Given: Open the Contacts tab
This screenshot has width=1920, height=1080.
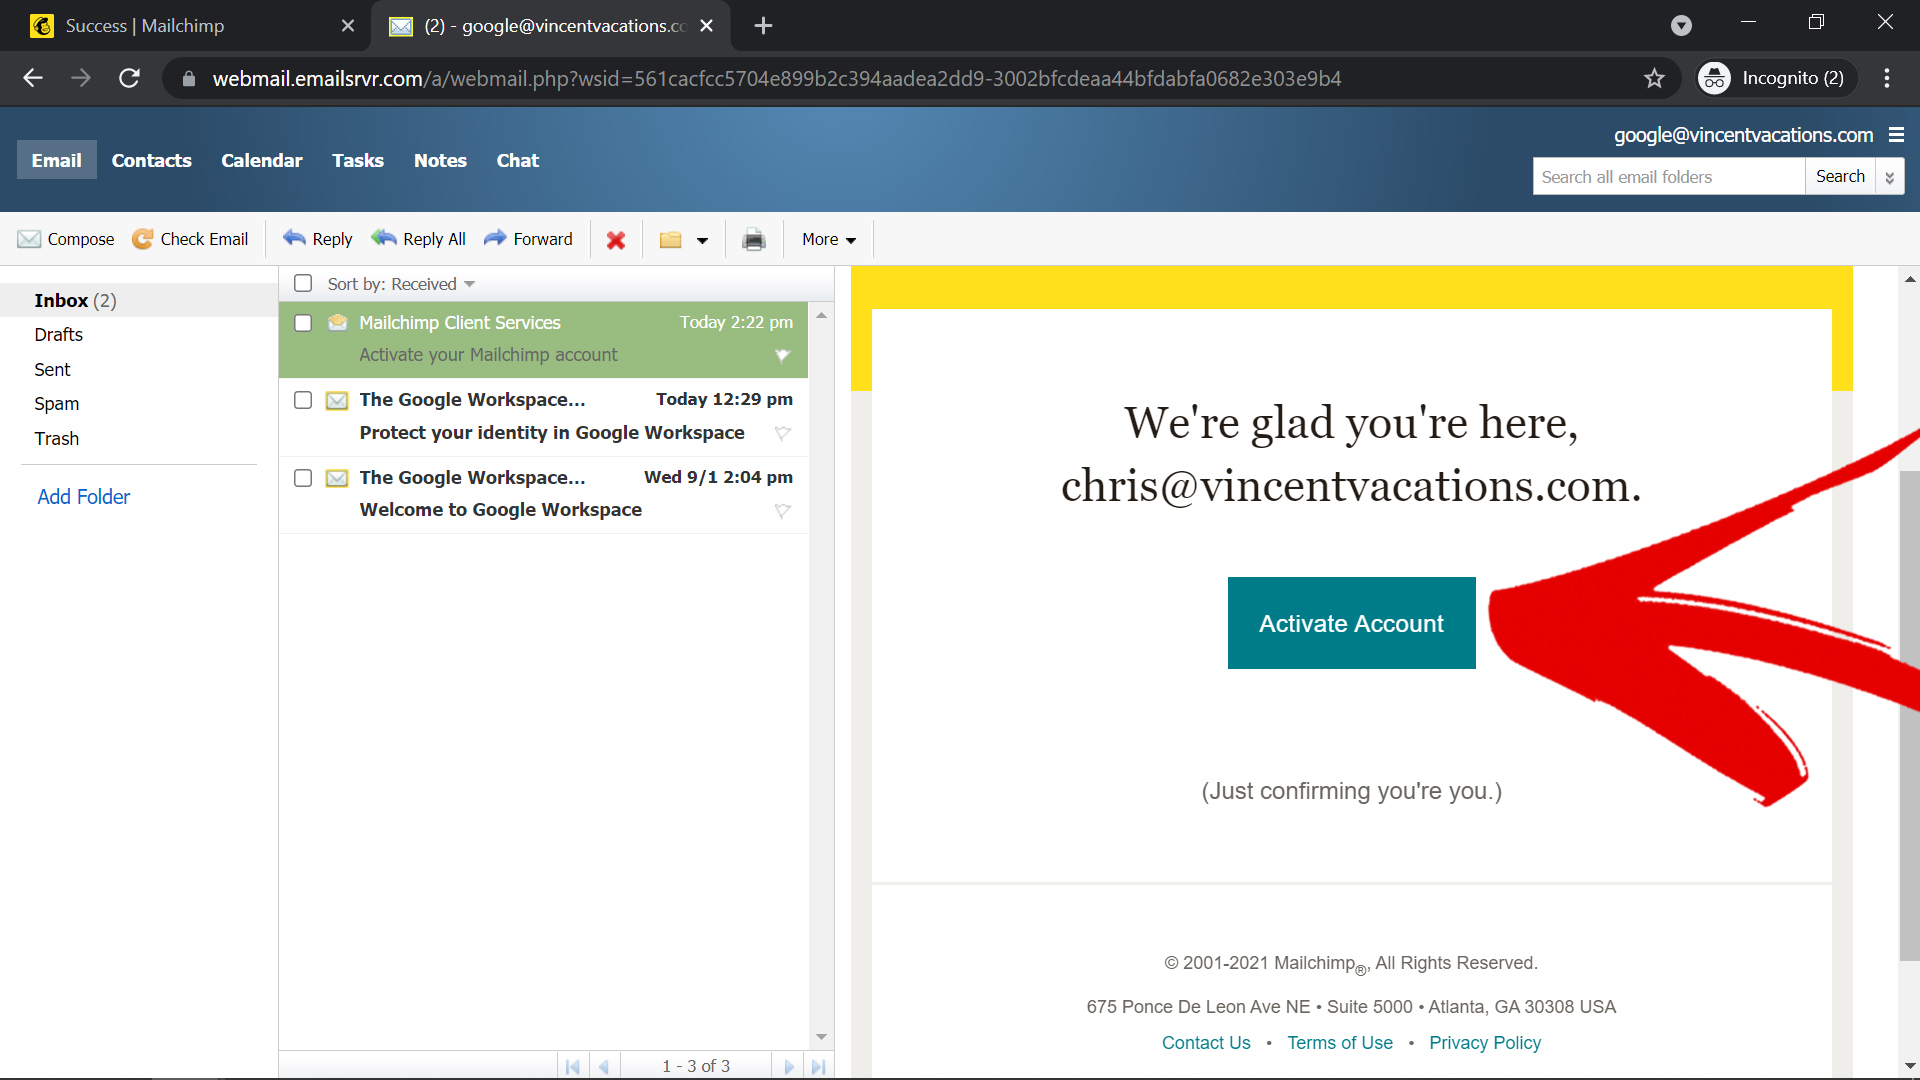Looking at the screenshot, I should 151,160.
